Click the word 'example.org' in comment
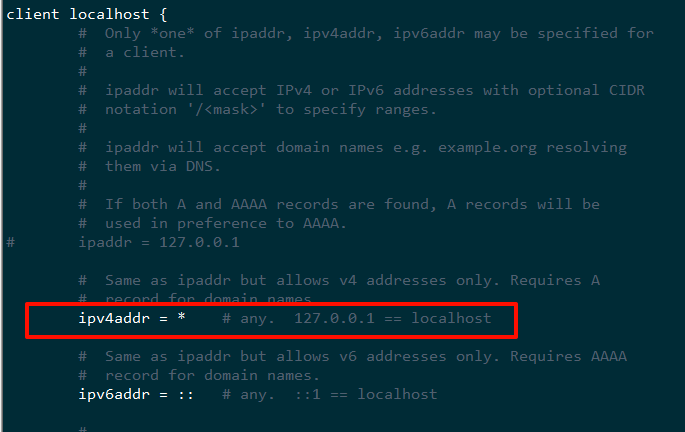The height and width of the screenshot is (432, 685). [487, 148]
